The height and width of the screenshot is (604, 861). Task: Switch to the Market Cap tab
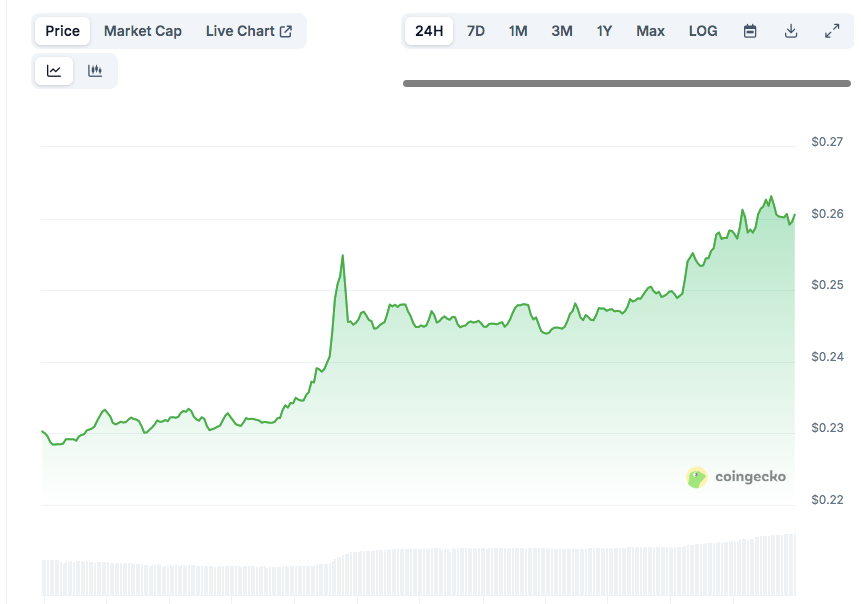143,31
